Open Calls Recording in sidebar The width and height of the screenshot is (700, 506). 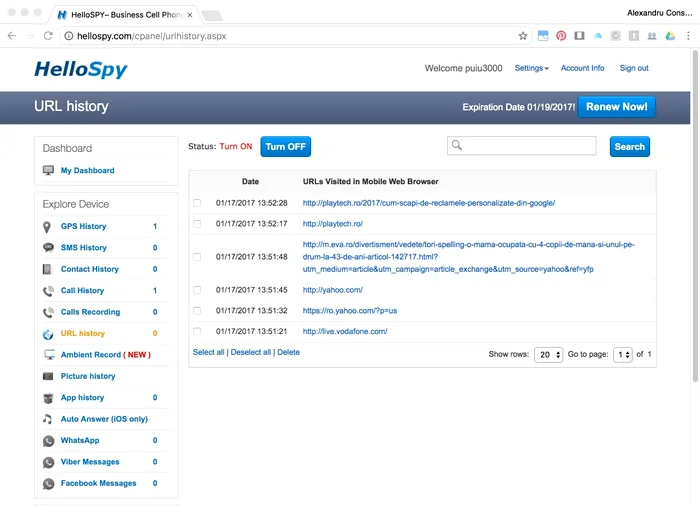pyautogui.click(x=91, y=312)
